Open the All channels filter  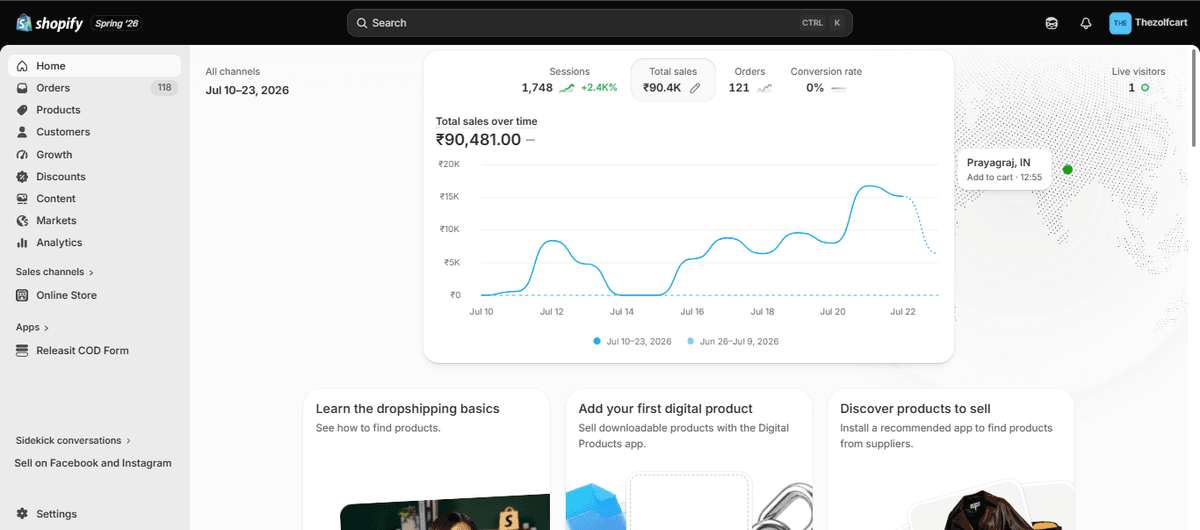pos(233,72)
